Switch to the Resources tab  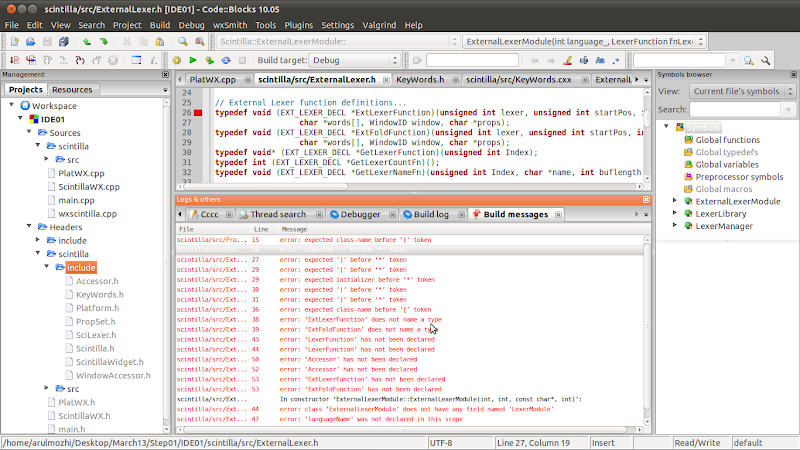point(71,89)
